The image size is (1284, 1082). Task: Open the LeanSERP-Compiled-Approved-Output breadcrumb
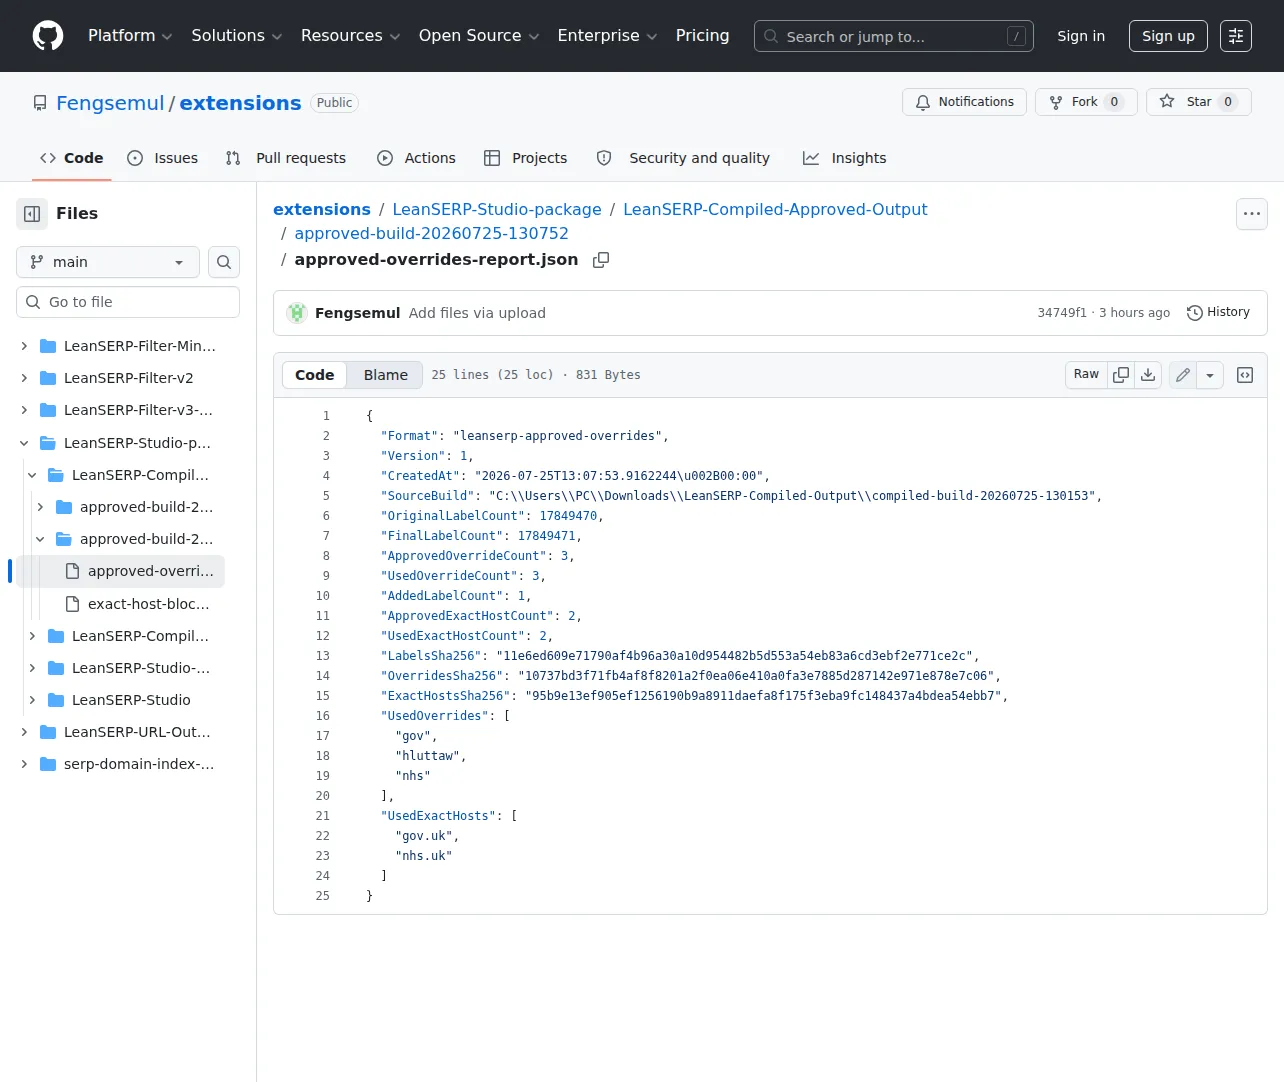tap(775, 210)
